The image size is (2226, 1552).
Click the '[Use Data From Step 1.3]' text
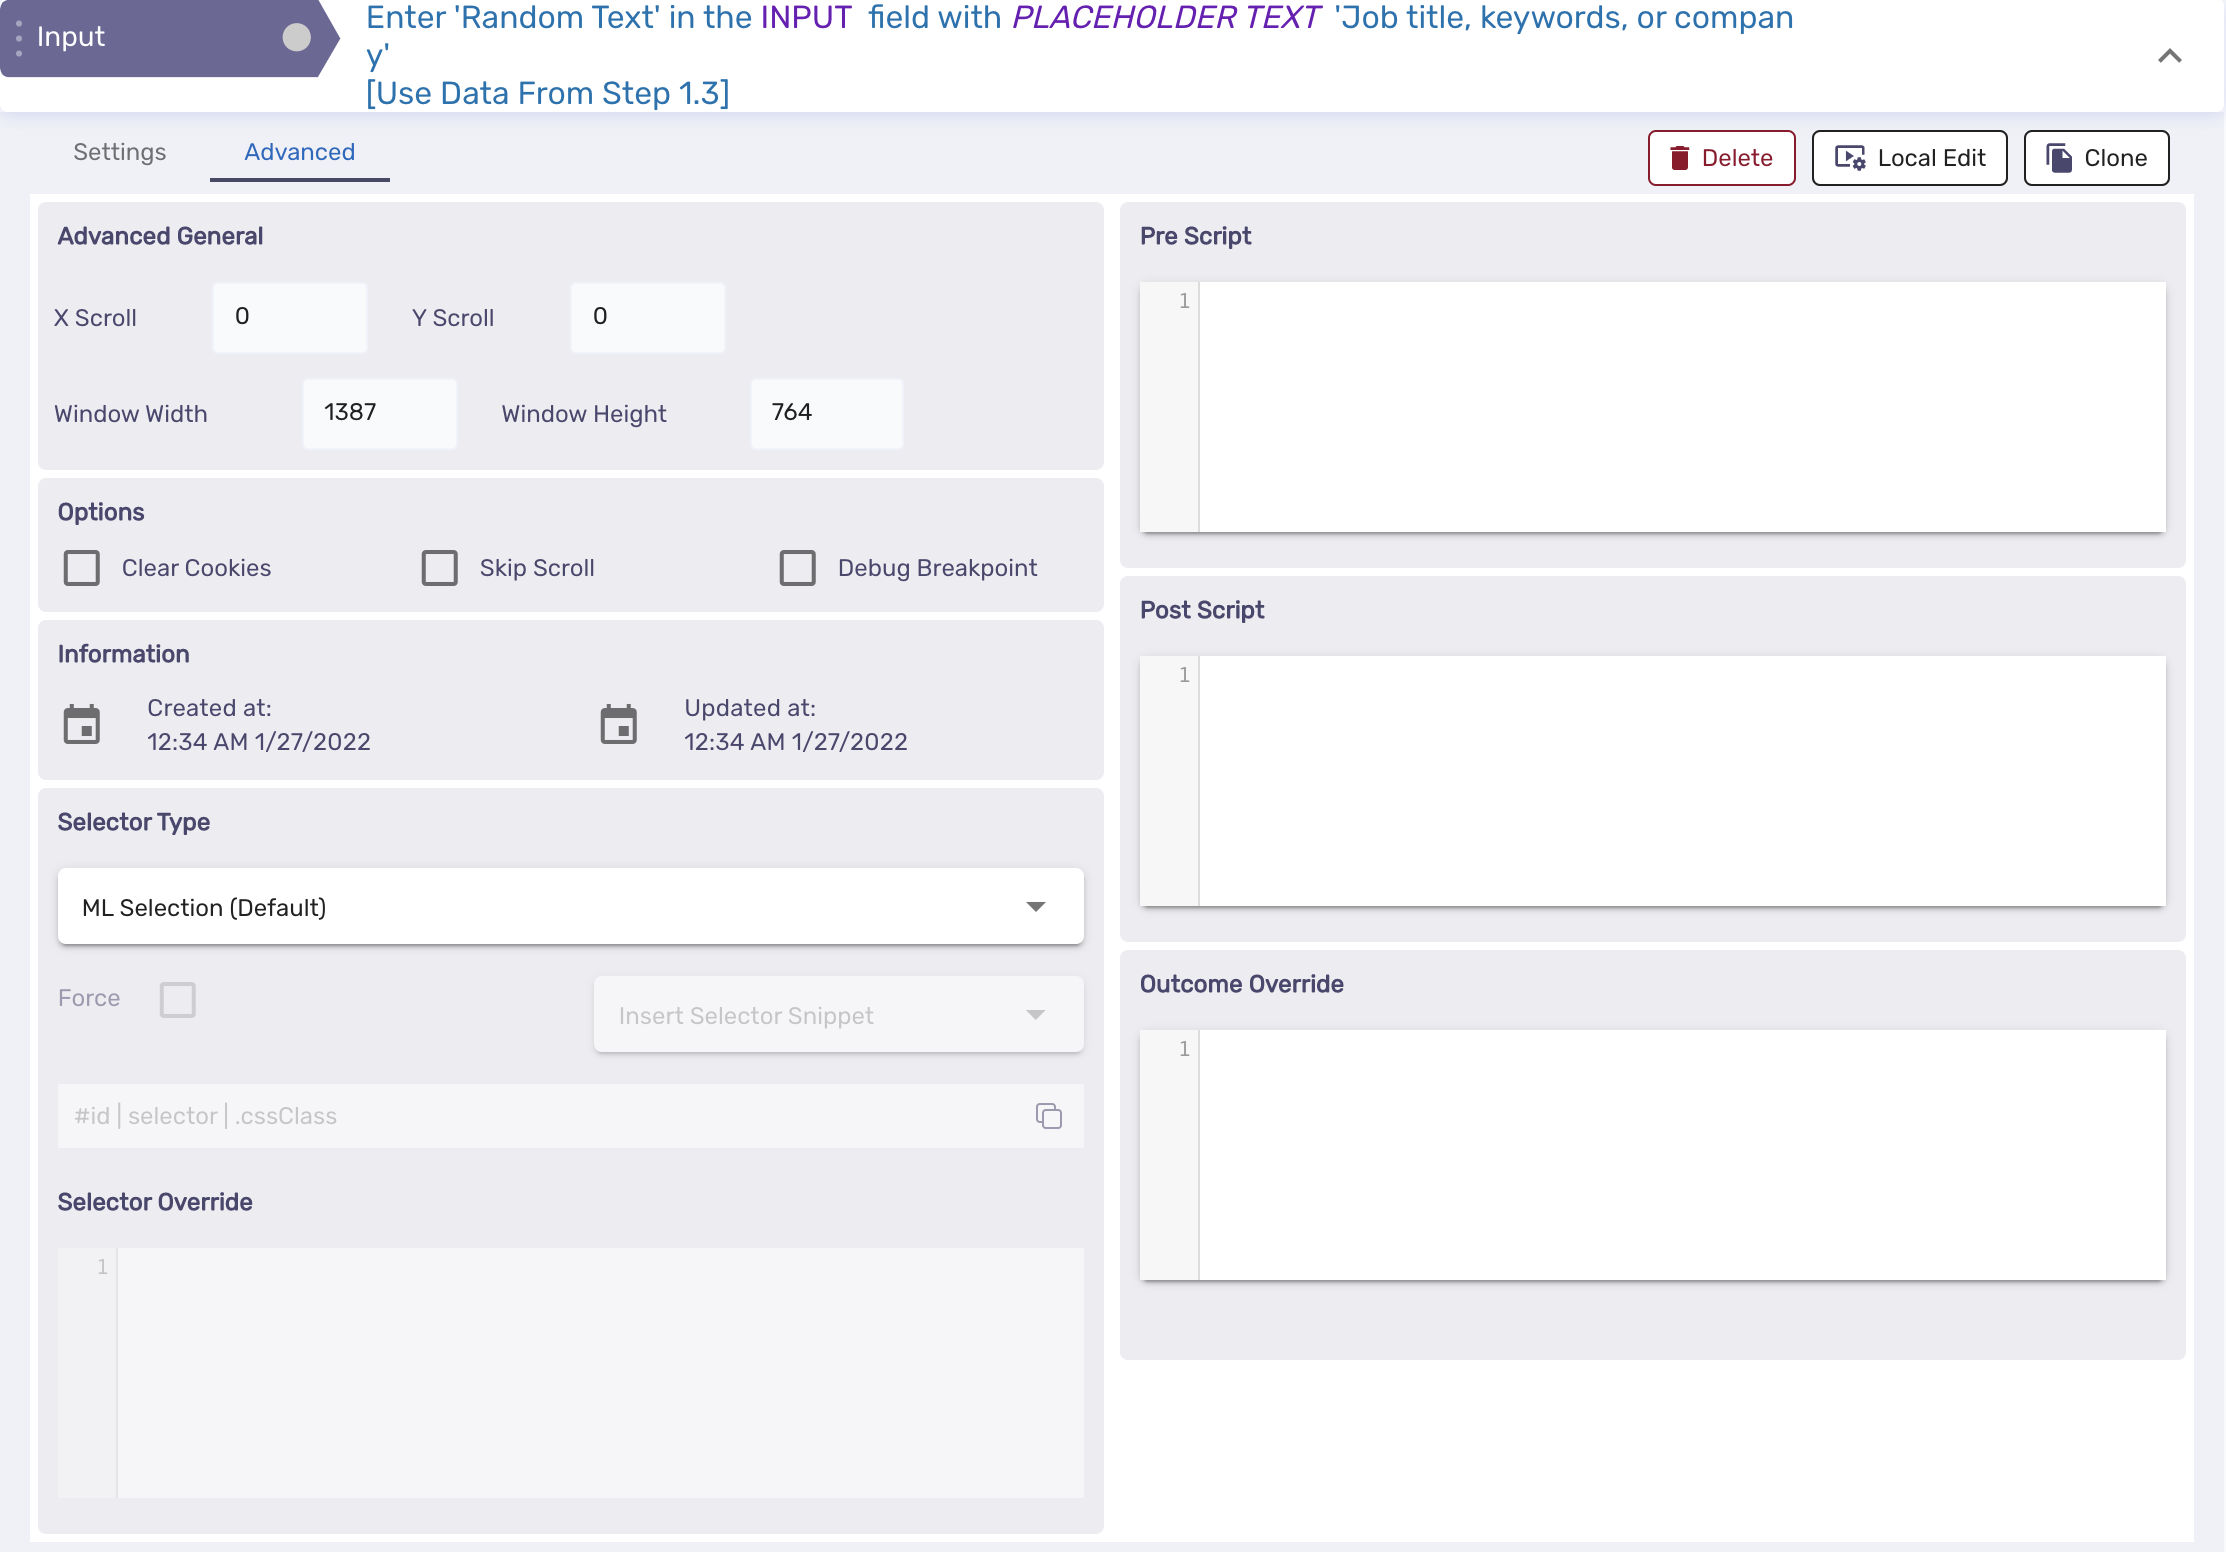[x=548, y=93]
